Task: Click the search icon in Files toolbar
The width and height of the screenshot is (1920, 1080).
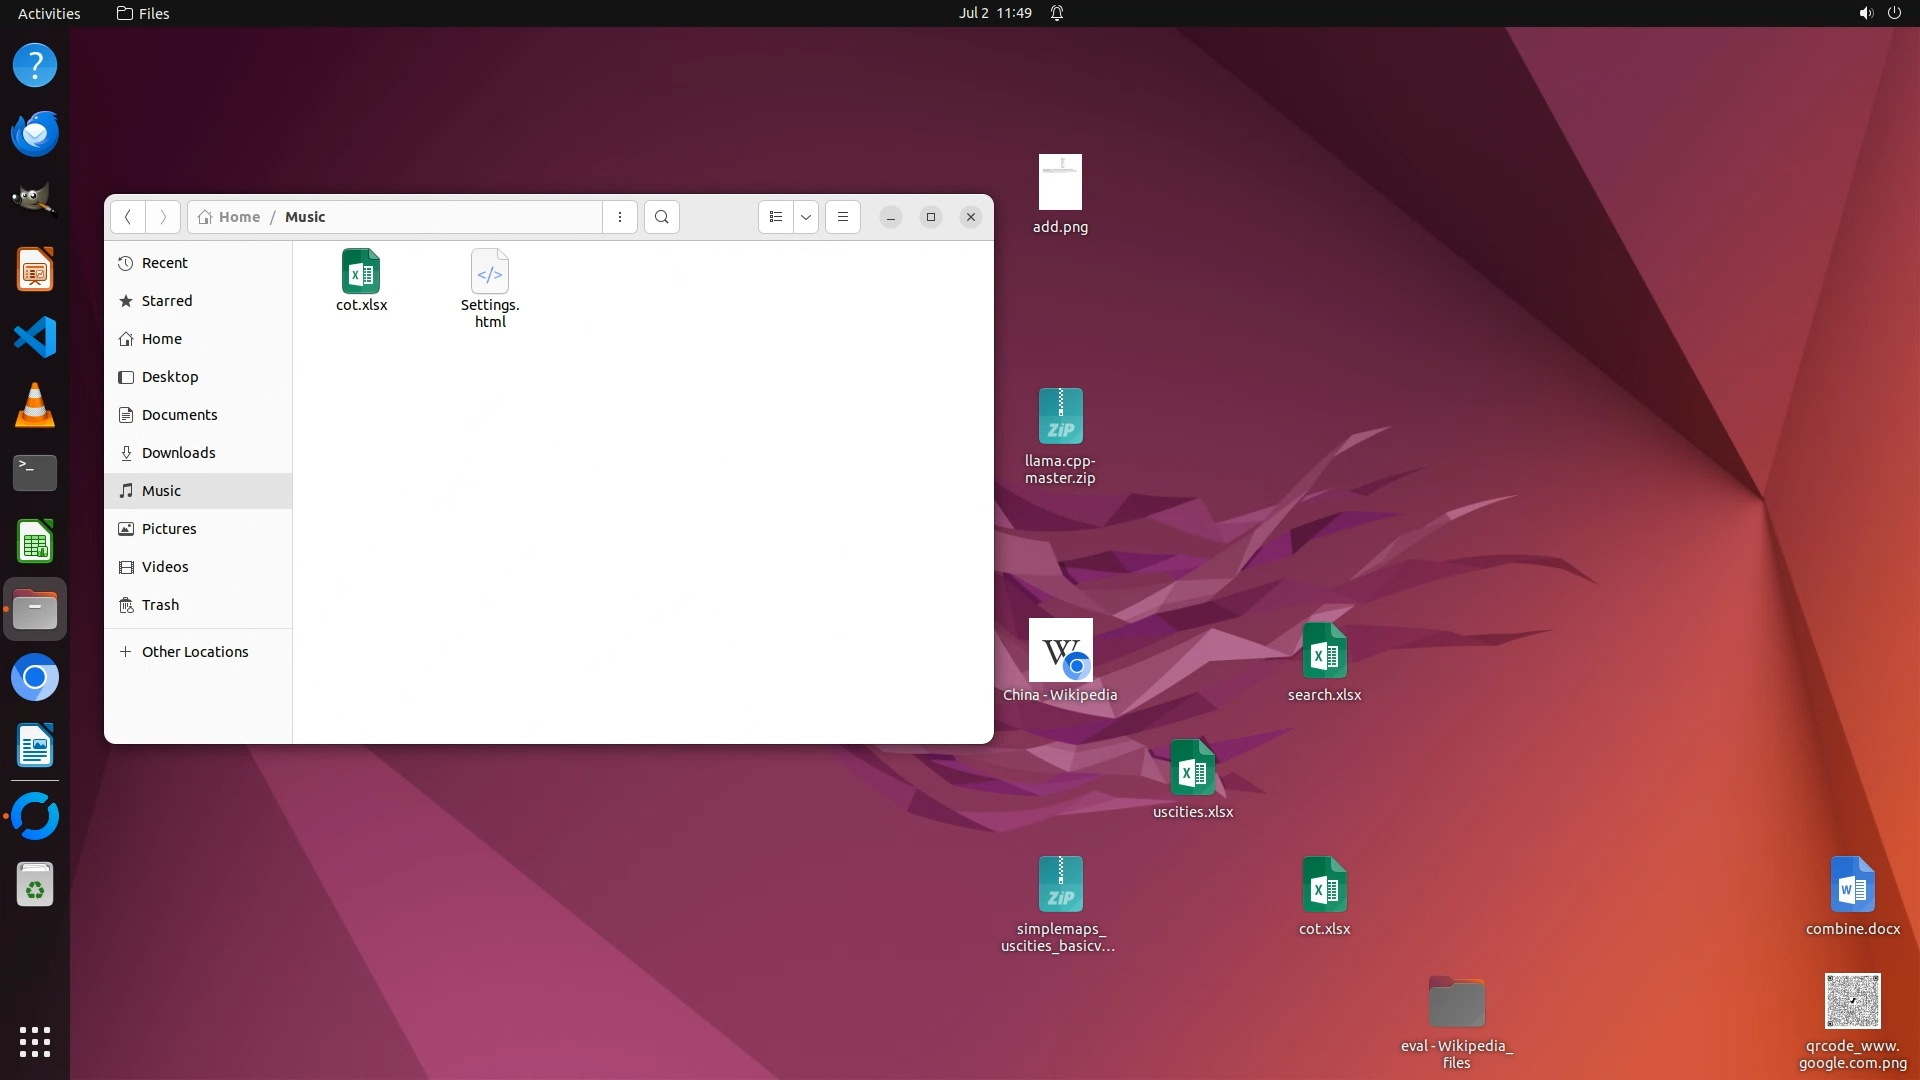Action: 661,217
